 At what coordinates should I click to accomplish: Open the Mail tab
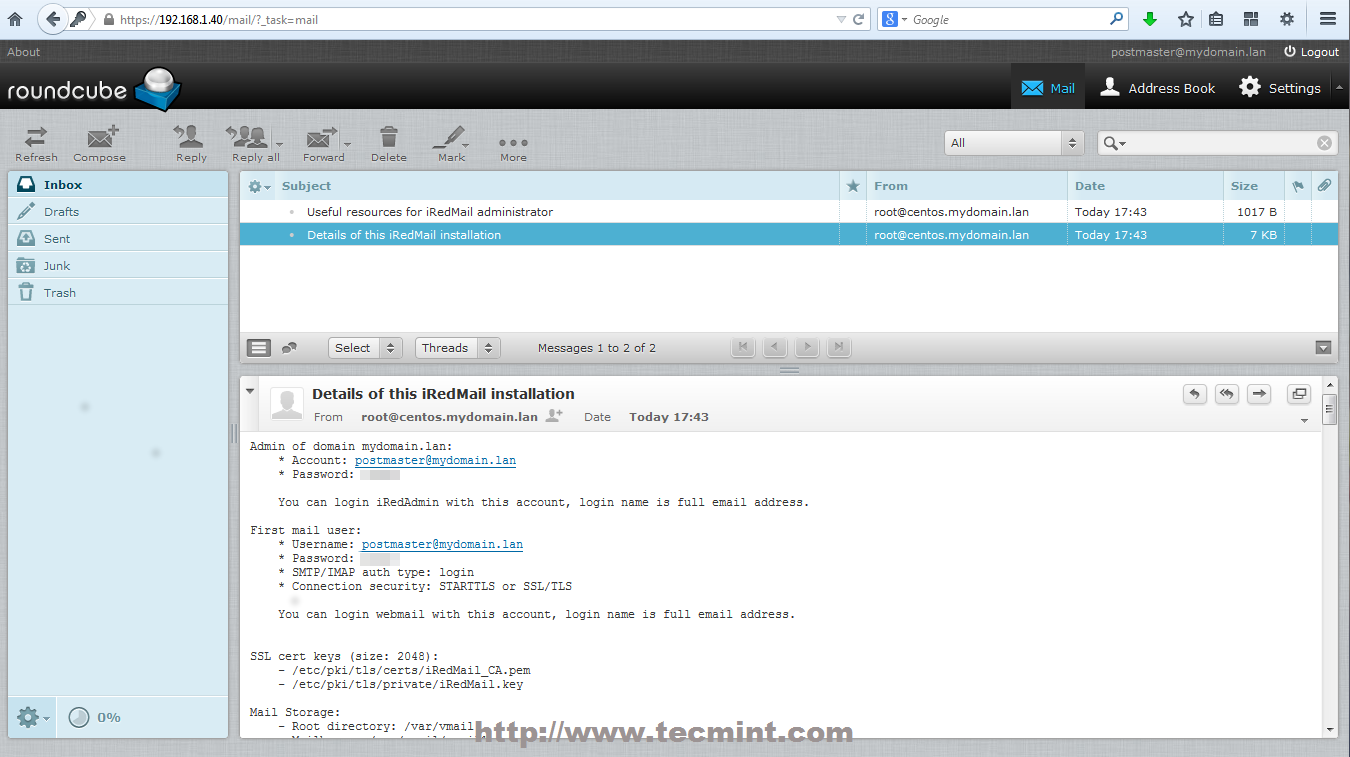pos(1048,88)
